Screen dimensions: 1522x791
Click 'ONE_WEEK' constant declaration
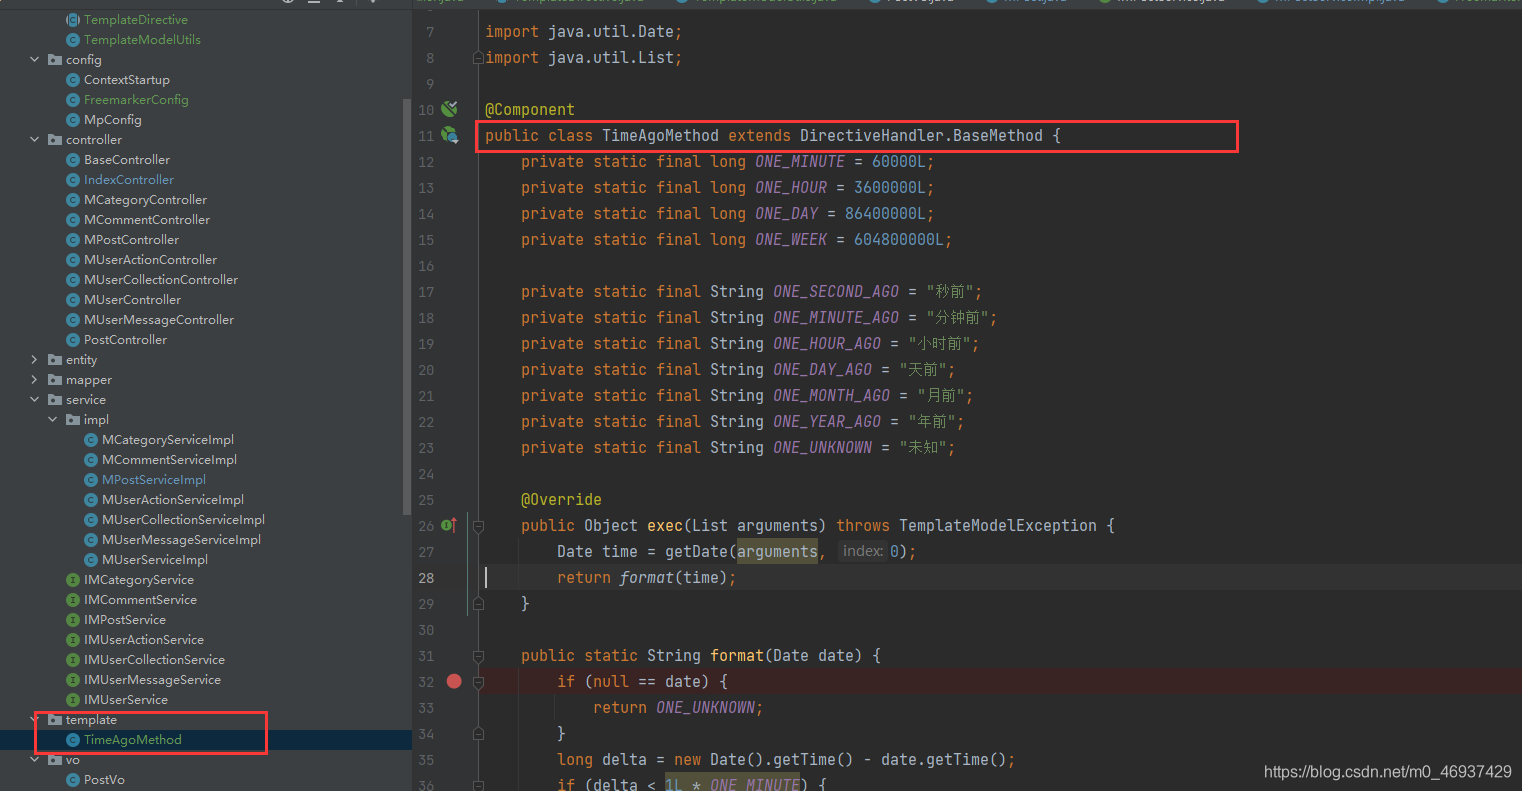point(791,239)
